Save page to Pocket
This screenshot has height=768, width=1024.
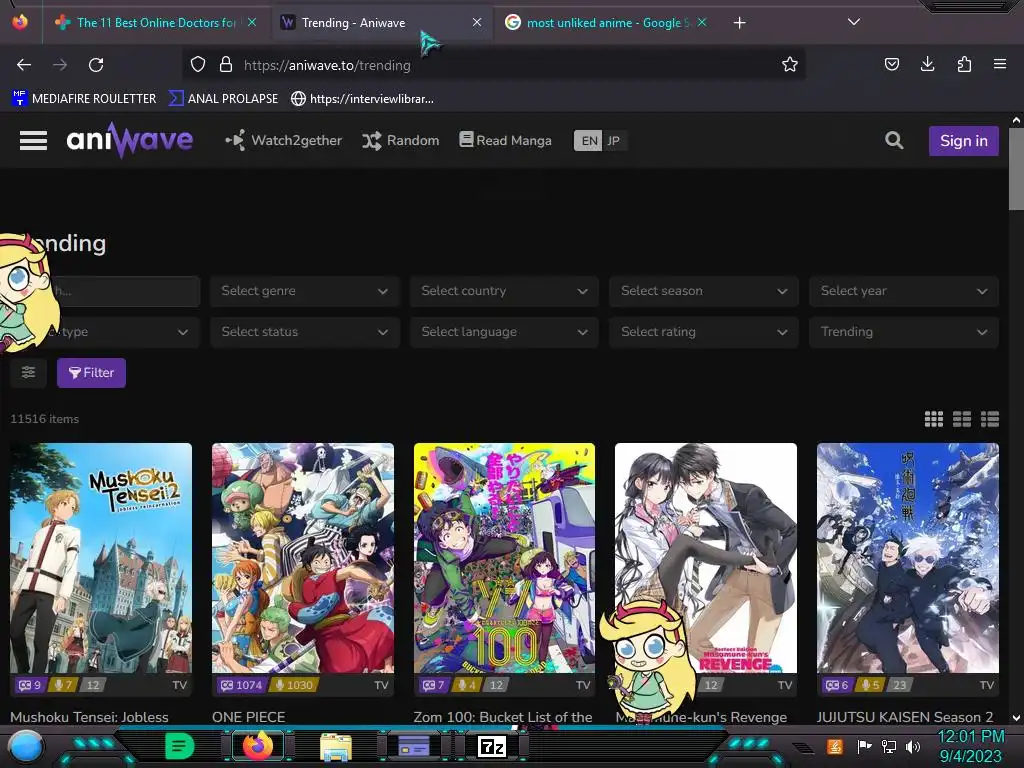tap(892, 64)
